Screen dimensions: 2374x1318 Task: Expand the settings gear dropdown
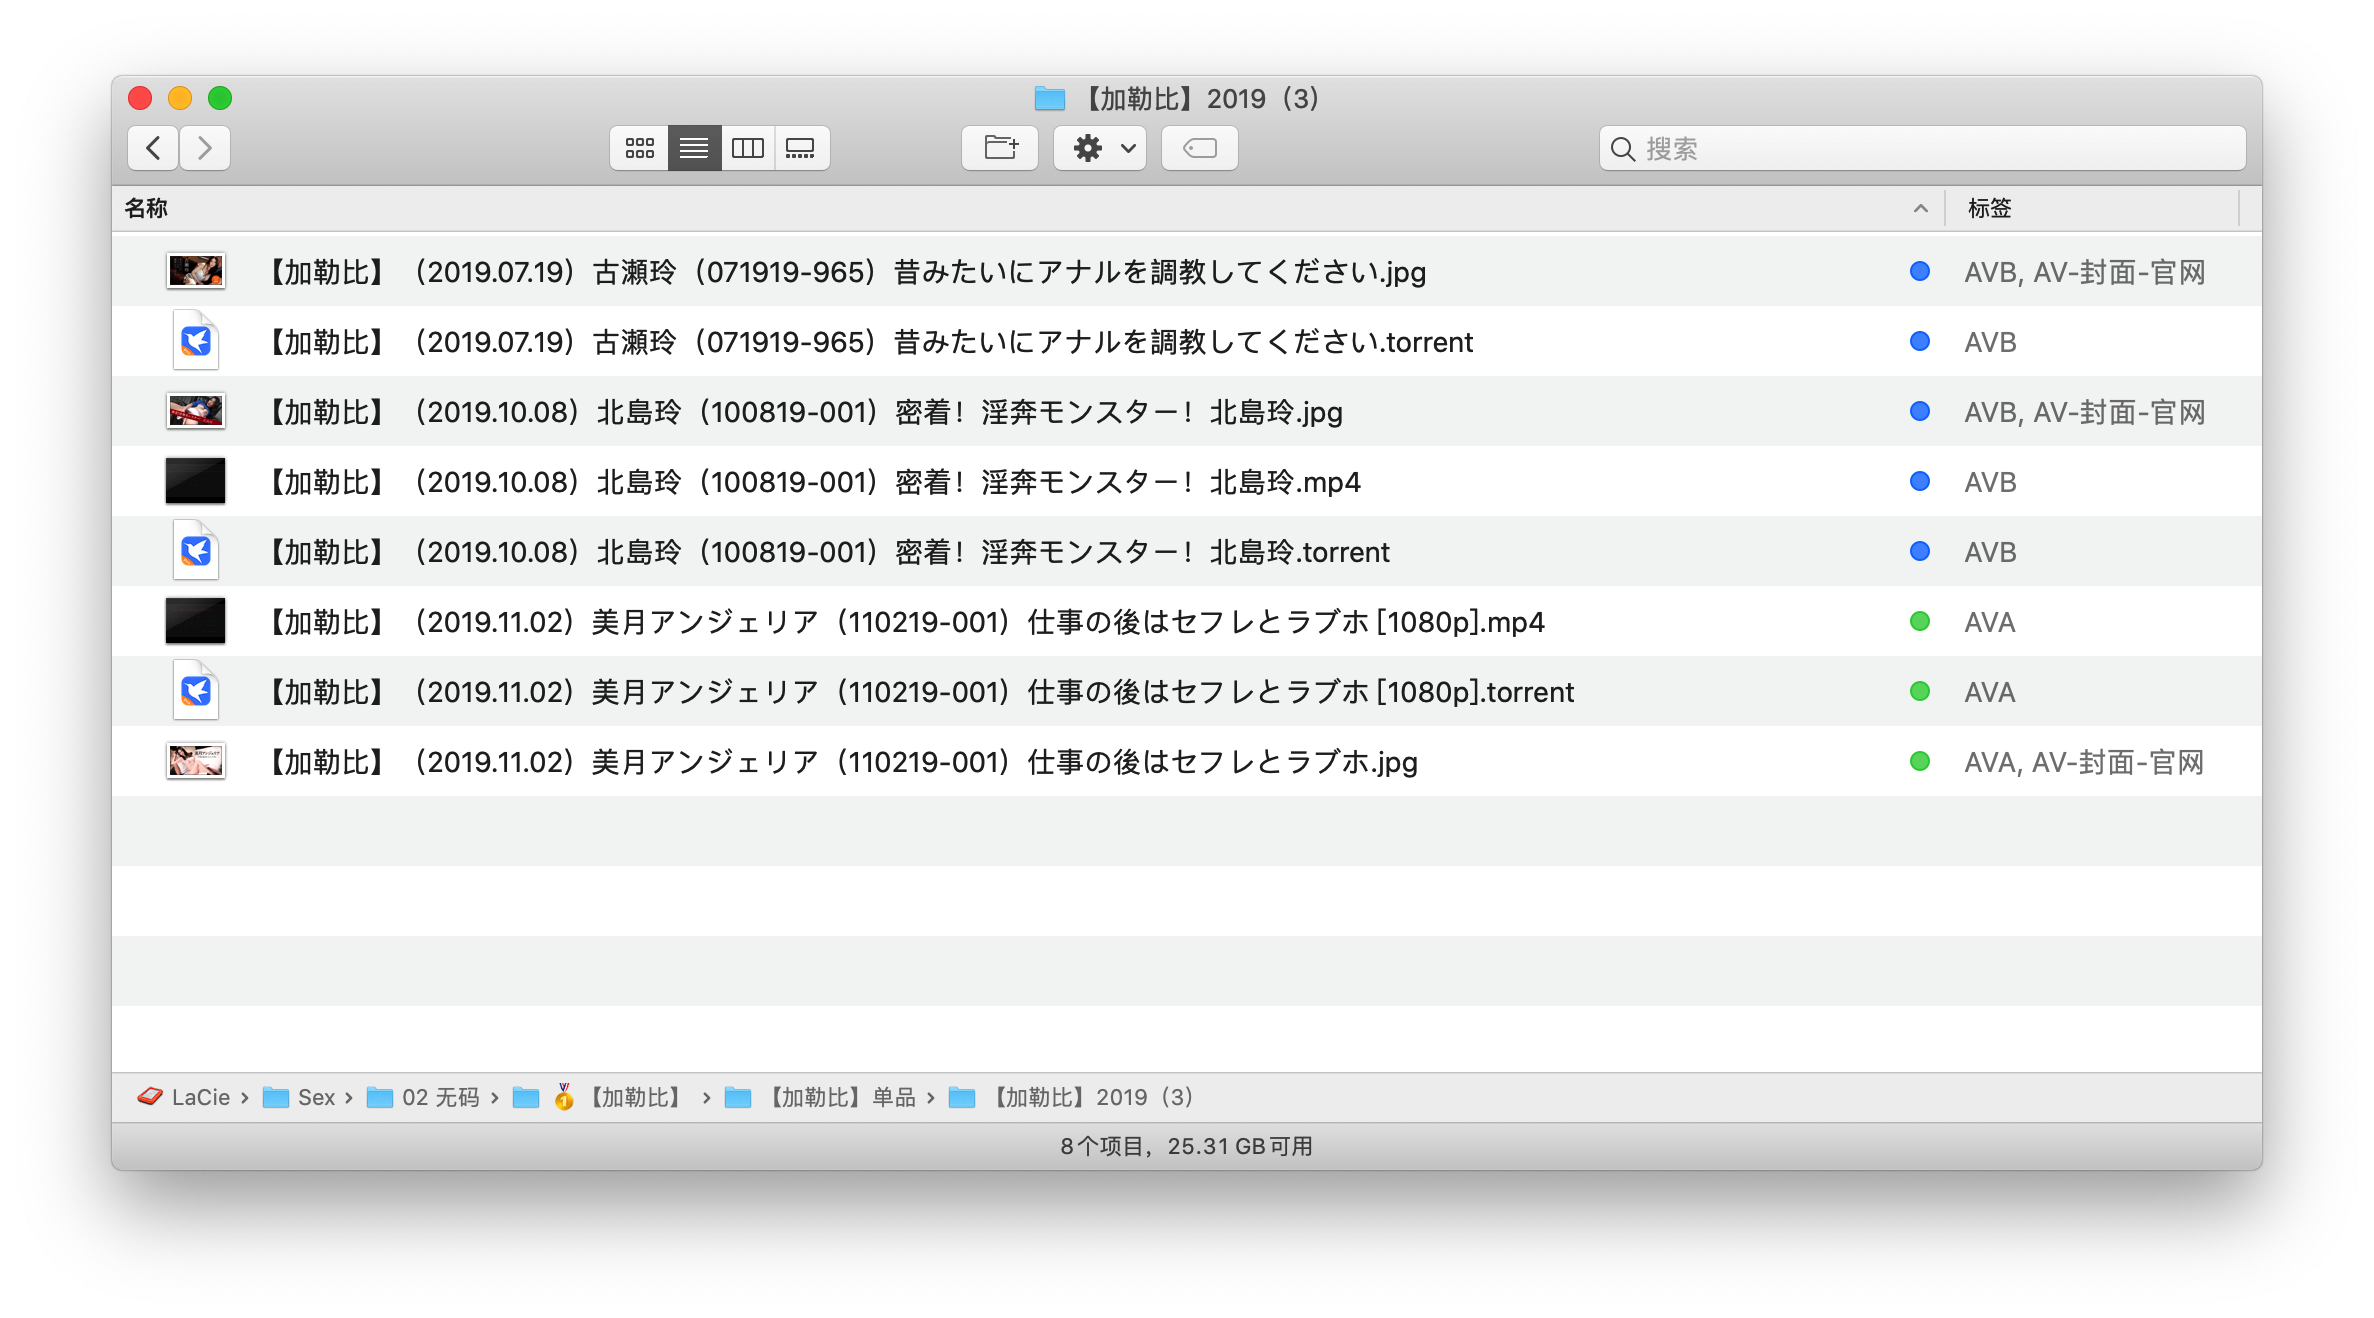1100,146
